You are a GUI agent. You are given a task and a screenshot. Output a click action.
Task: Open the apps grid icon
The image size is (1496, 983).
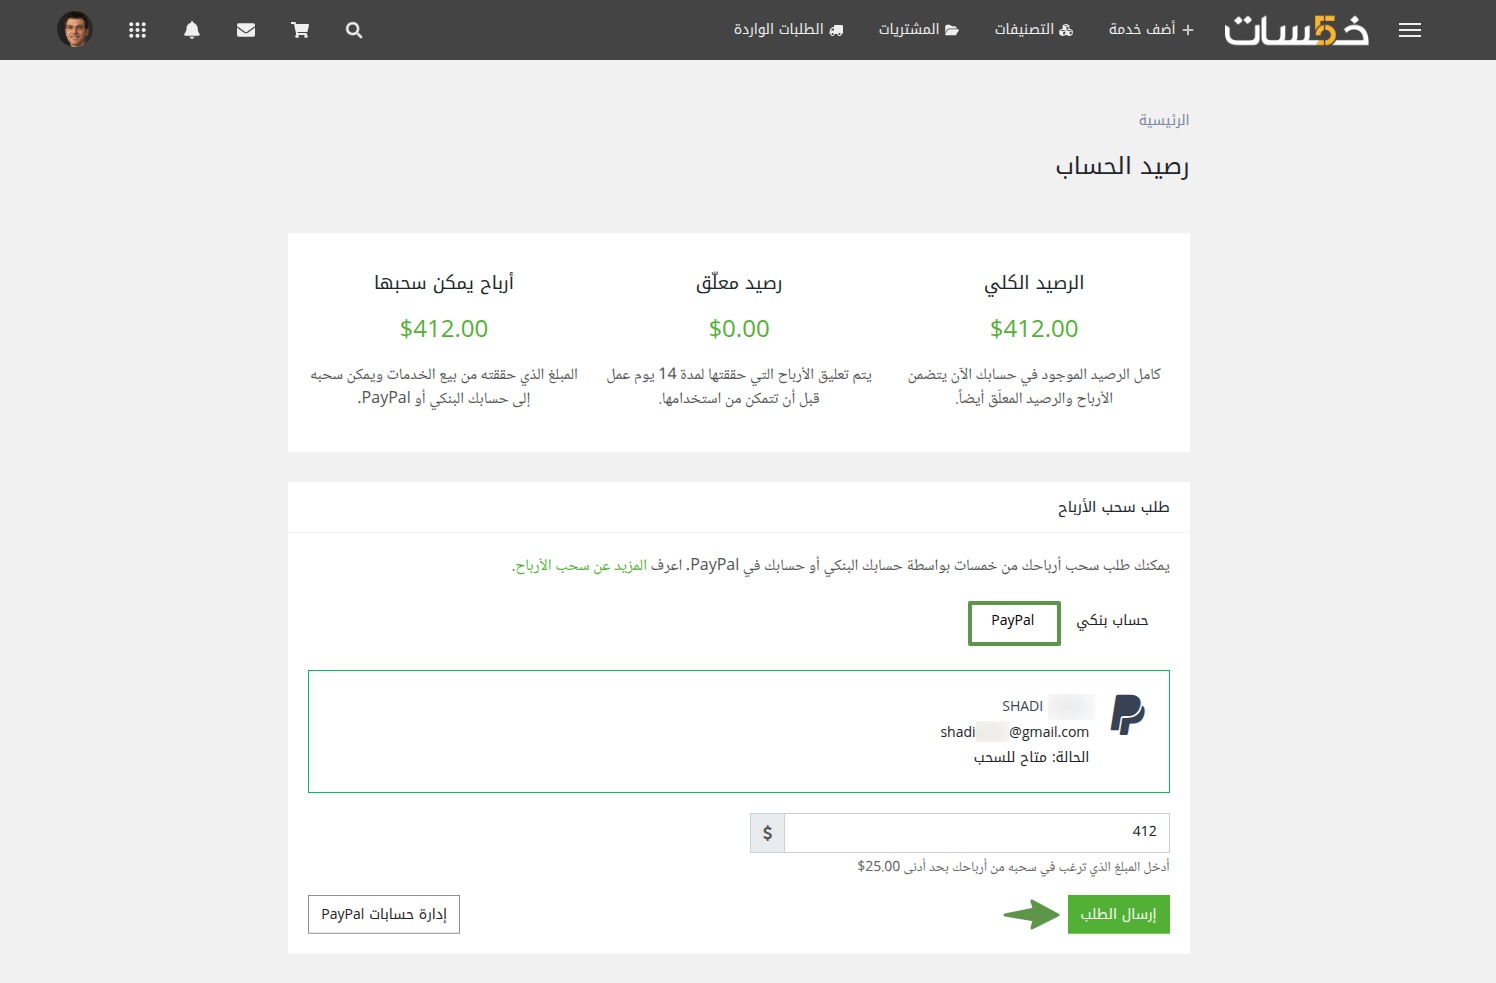[x=138, y=30]
